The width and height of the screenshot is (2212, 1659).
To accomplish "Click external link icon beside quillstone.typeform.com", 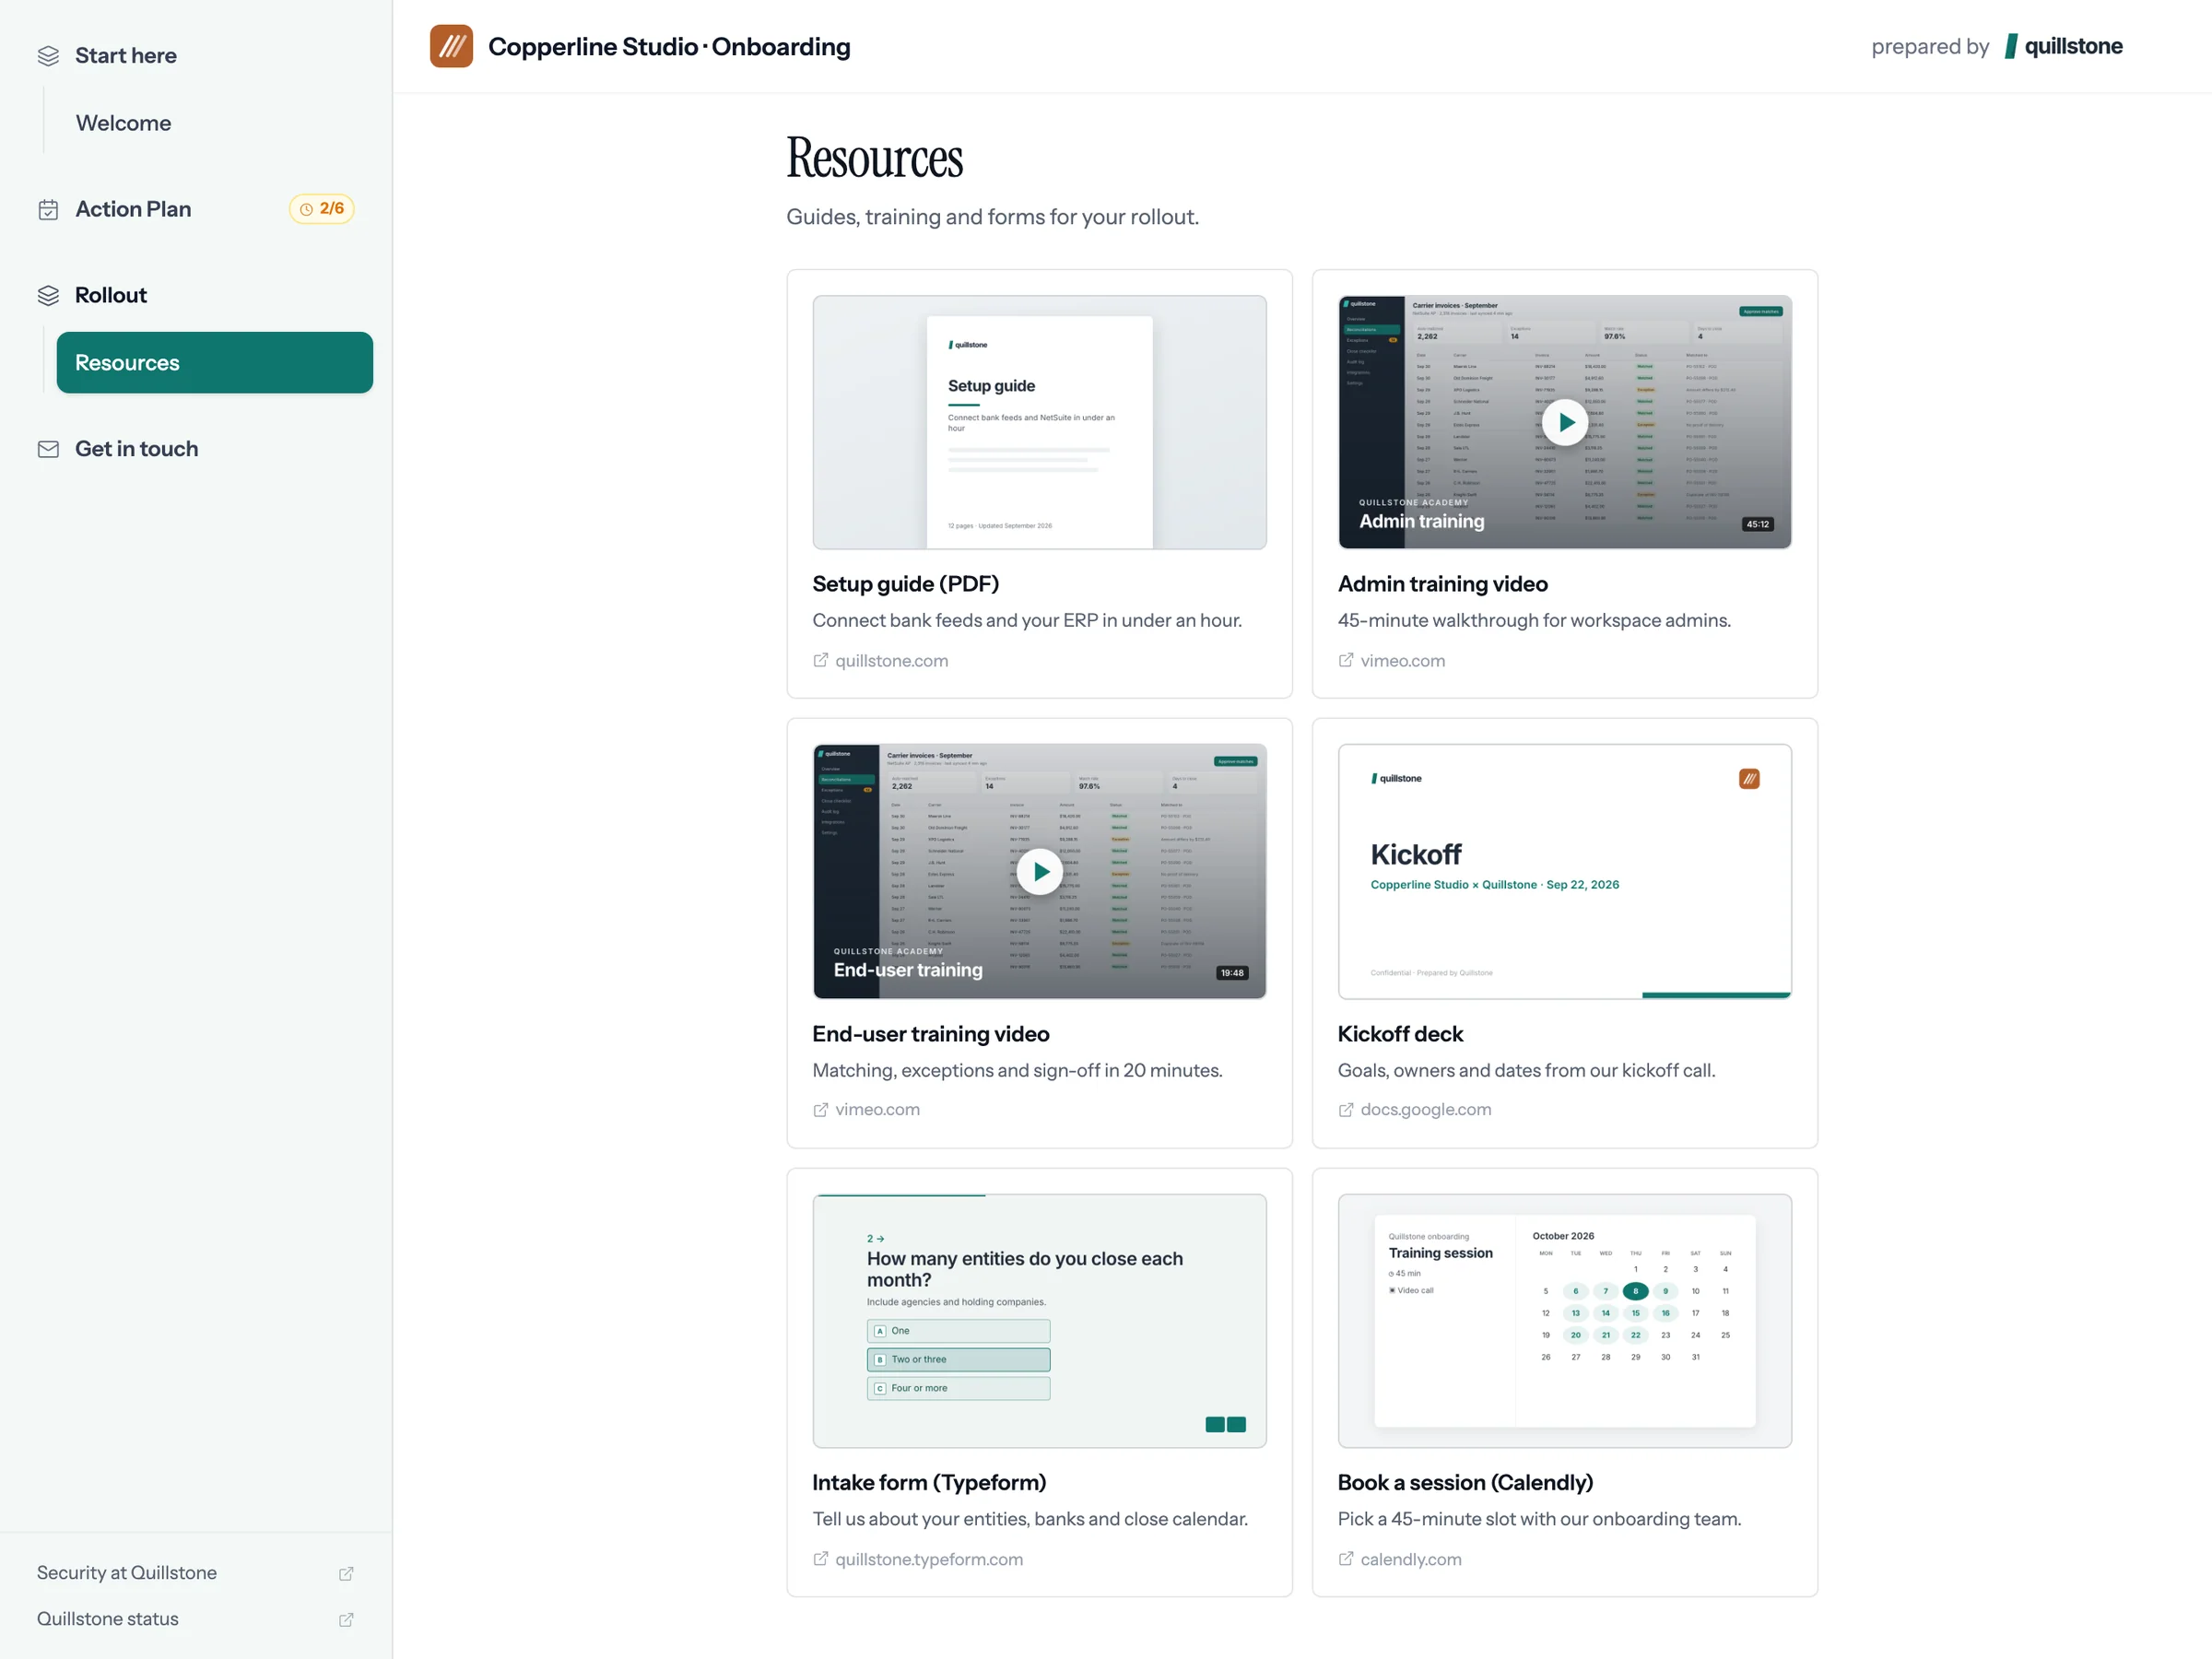I will click(x=820, y=1558).
